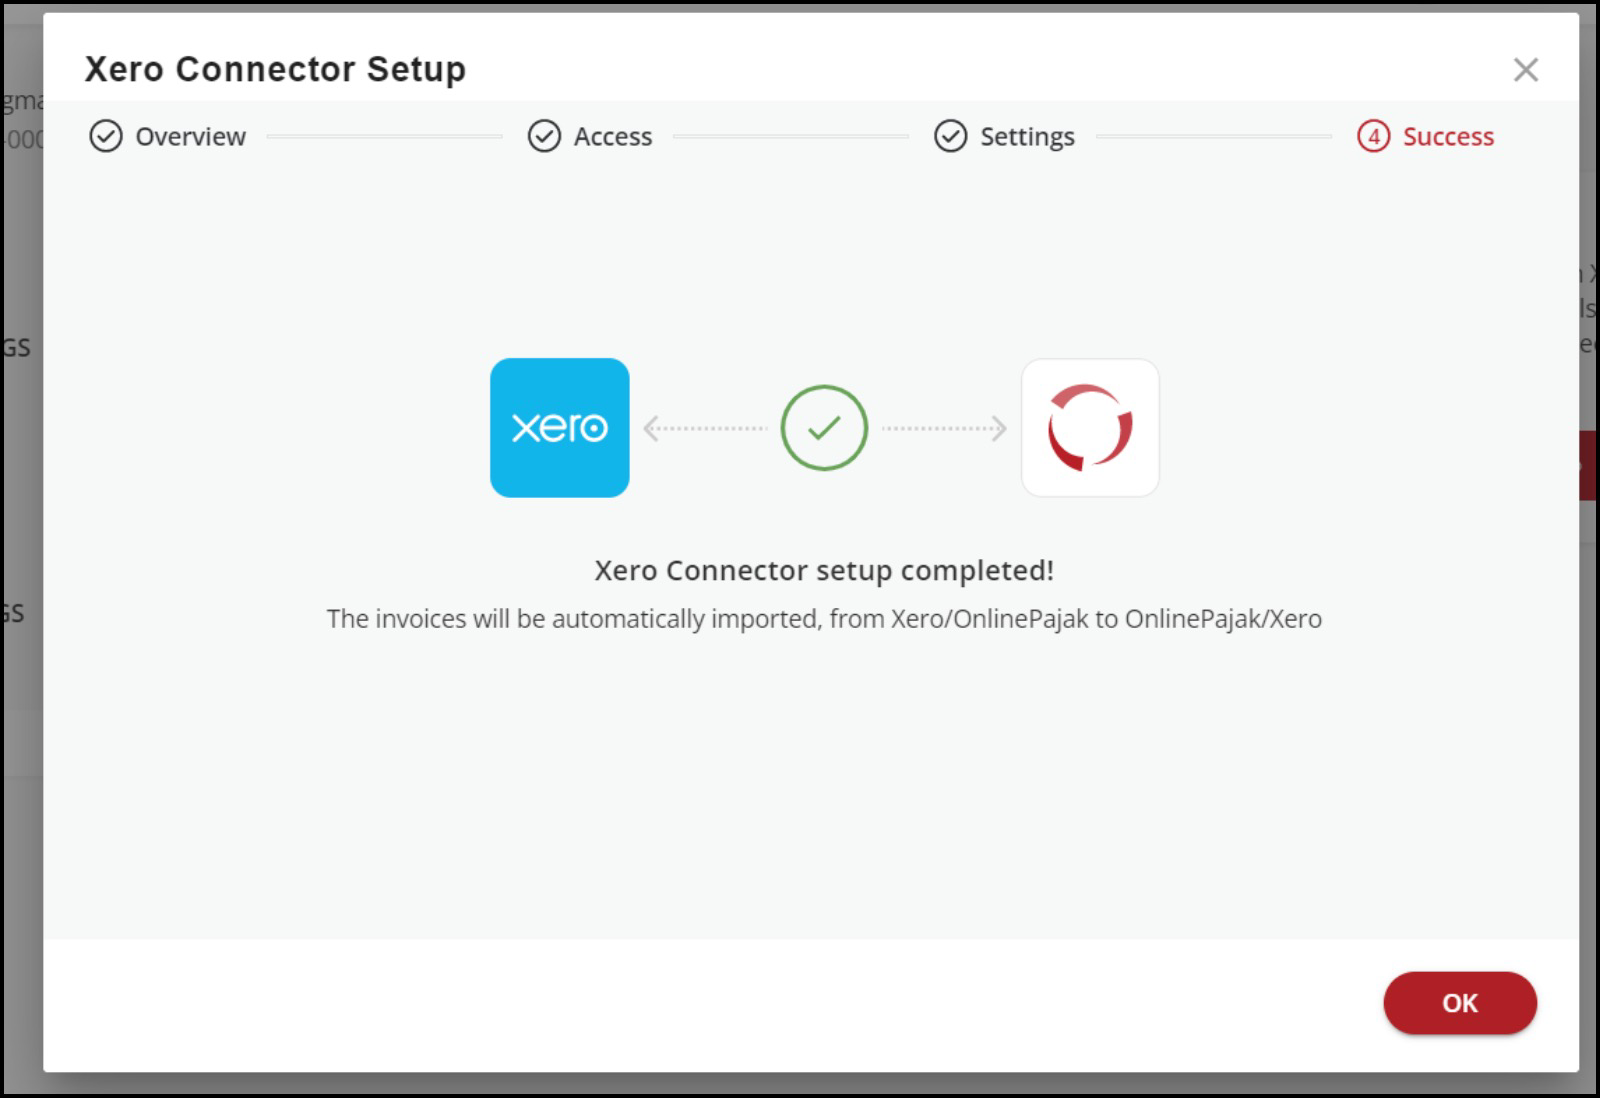Go to the Overview step label
1600x1098 pixels.
click(190, 136)
